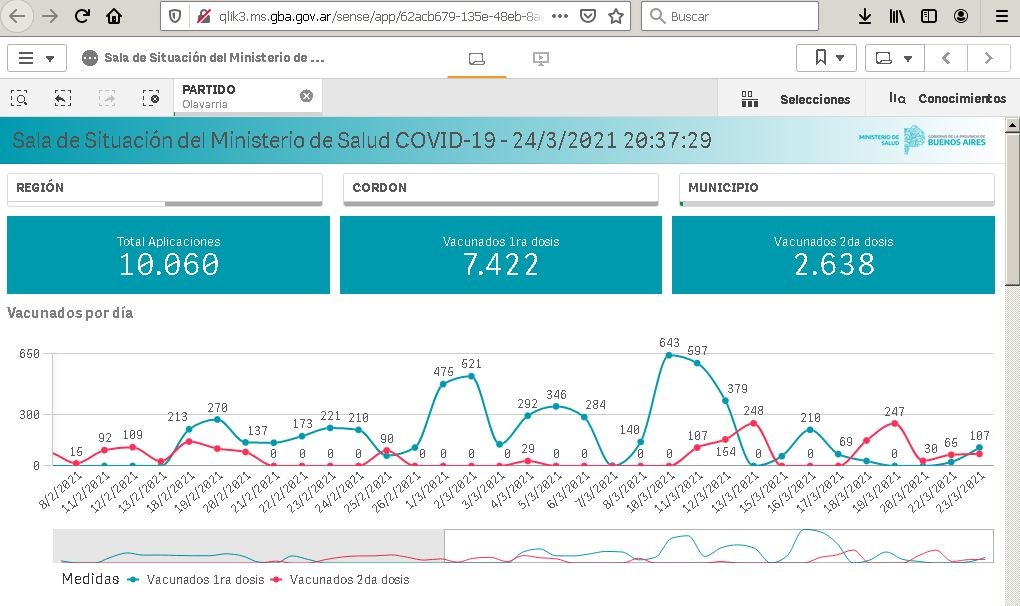Click the 650 y-axis value
This screenshot has width=1020, height=606.
tap(30, 354)
